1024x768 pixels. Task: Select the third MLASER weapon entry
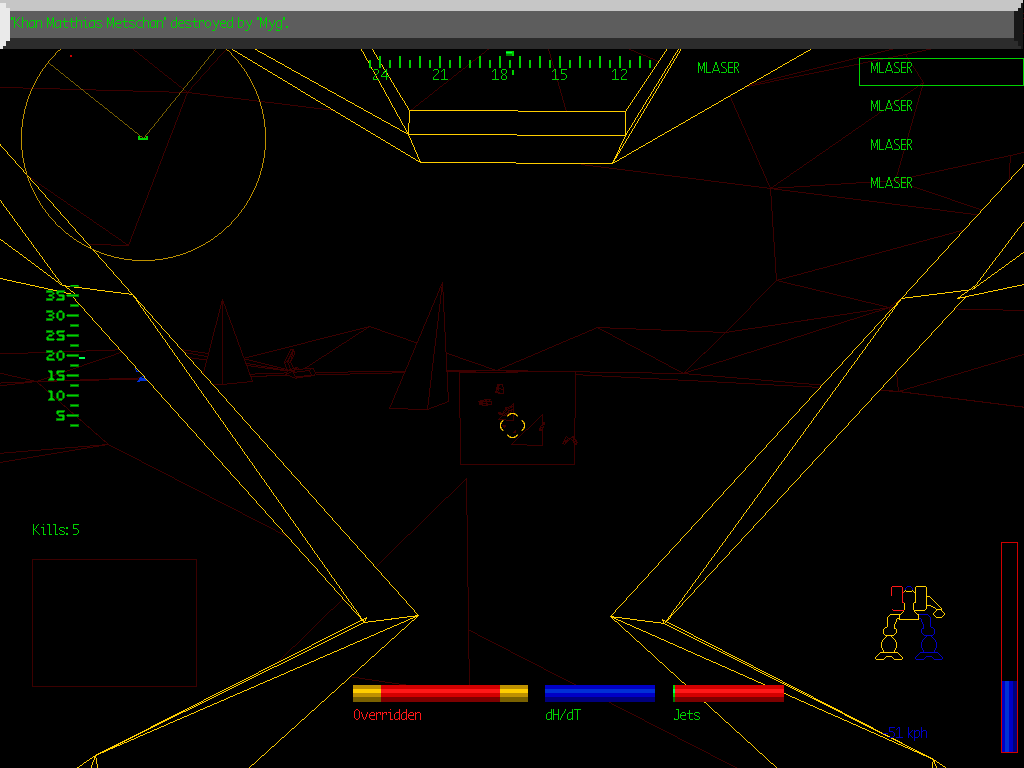point(891,145)
